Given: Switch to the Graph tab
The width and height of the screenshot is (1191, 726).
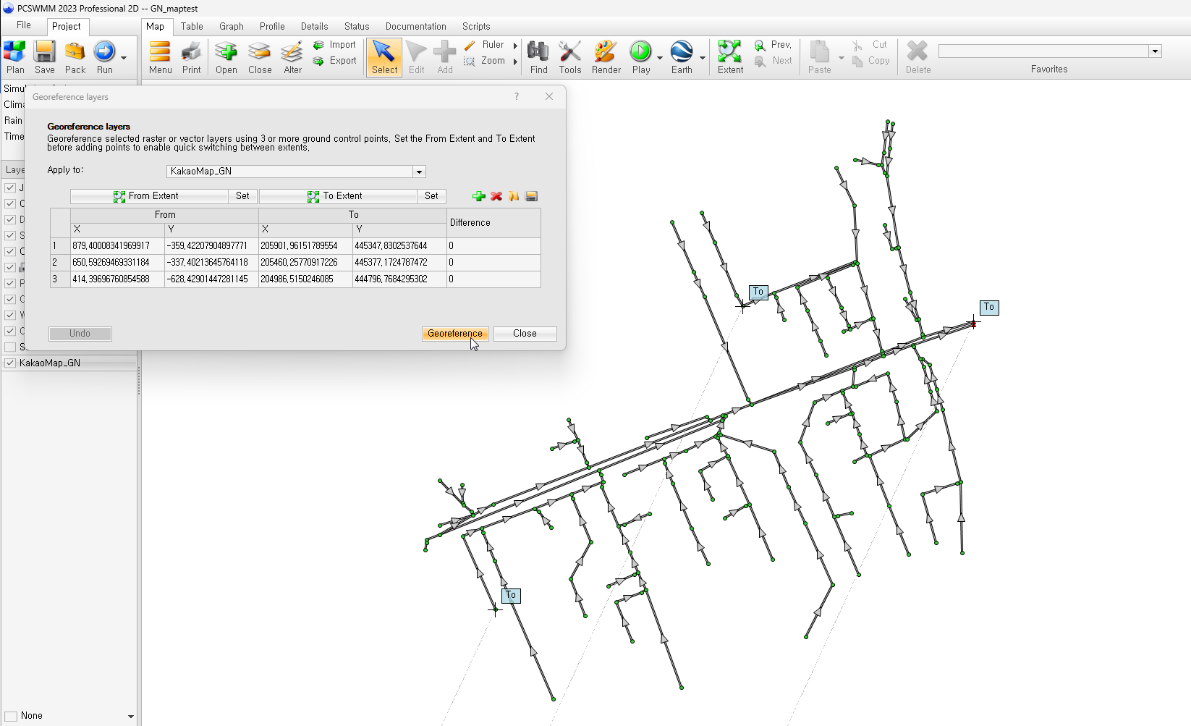Looking at the screenshot, I should pyautogui.click(x=231, y=27).
